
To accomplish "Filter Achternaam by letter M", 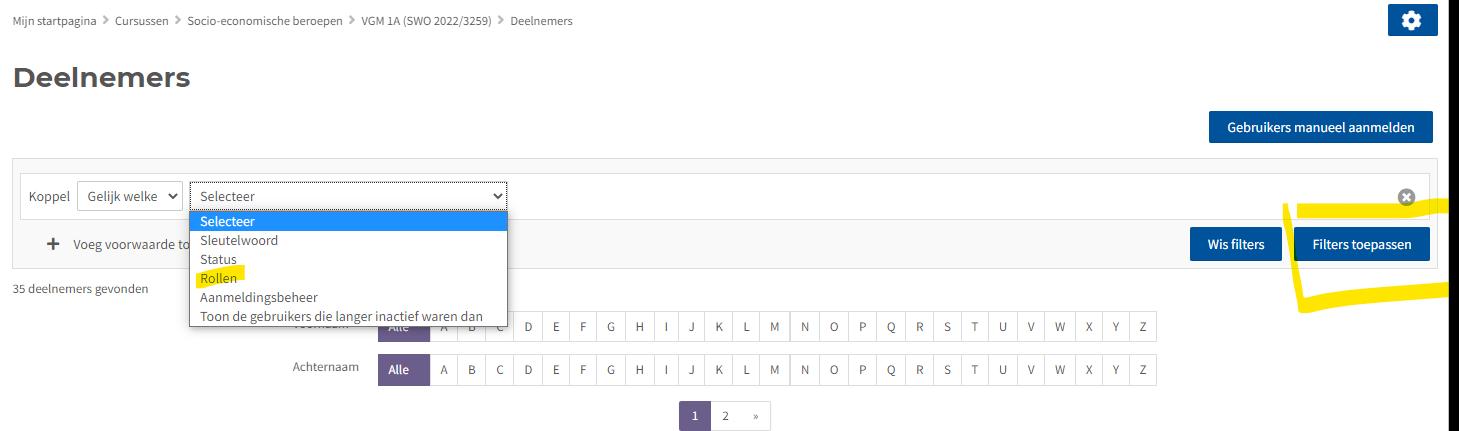I will click(x=774, y=369).
